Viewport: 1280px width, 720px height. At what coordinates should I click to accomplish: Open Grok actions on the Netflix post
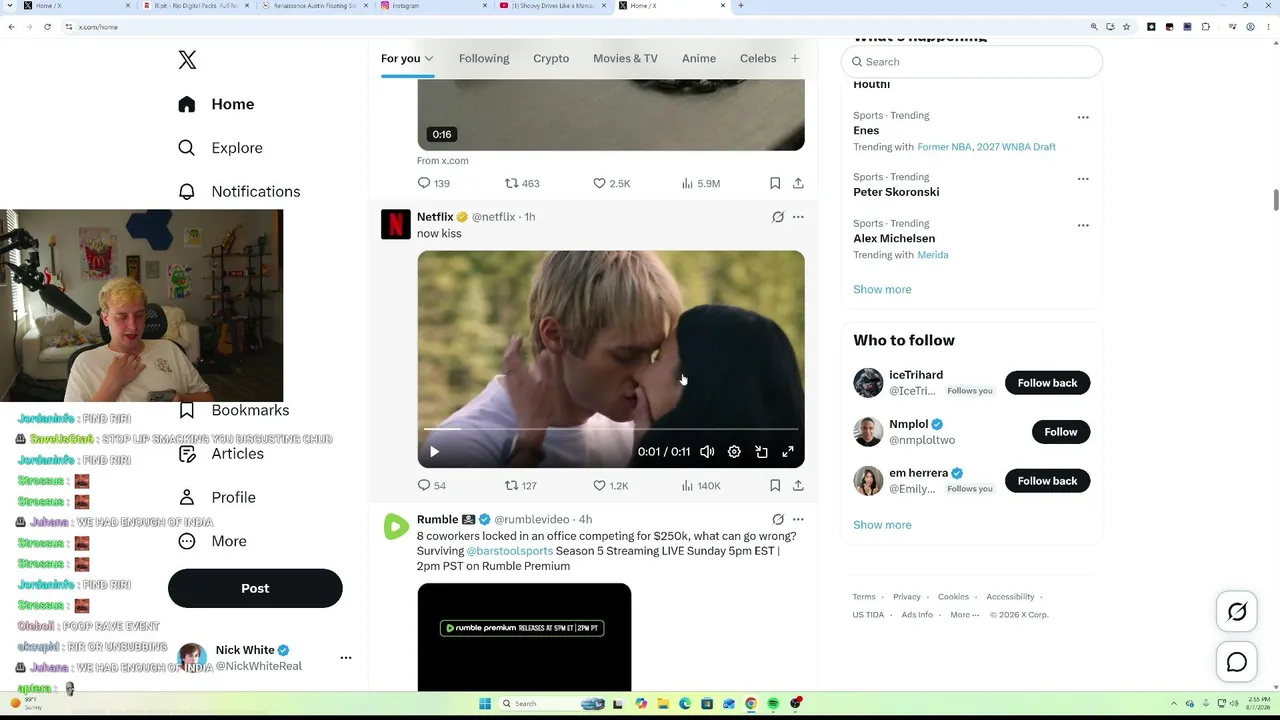tap(778, 217)
